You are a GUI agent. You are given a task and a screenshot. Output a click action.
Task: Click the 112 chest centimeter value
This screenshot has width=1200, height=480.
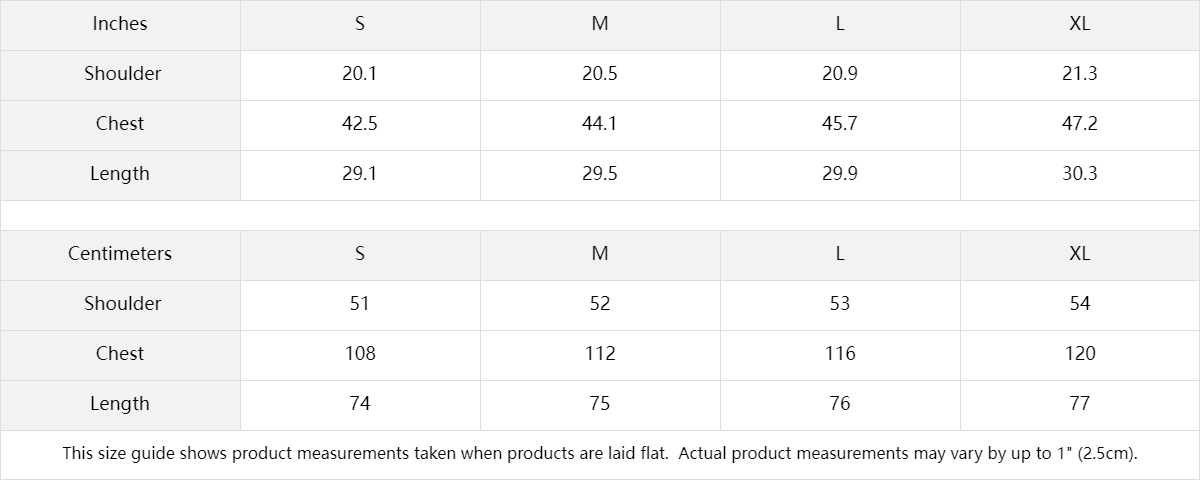(600, 354)
